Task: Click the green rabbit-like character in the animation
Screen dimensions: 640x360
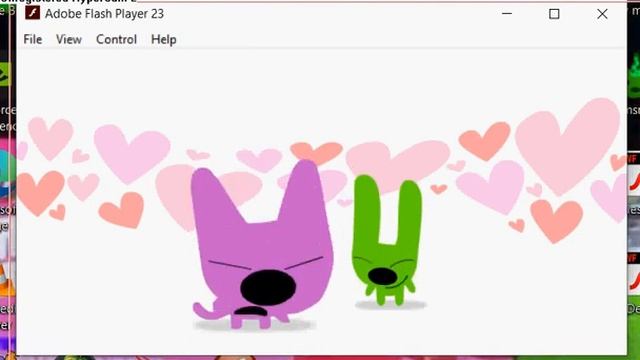Action: 387,241
